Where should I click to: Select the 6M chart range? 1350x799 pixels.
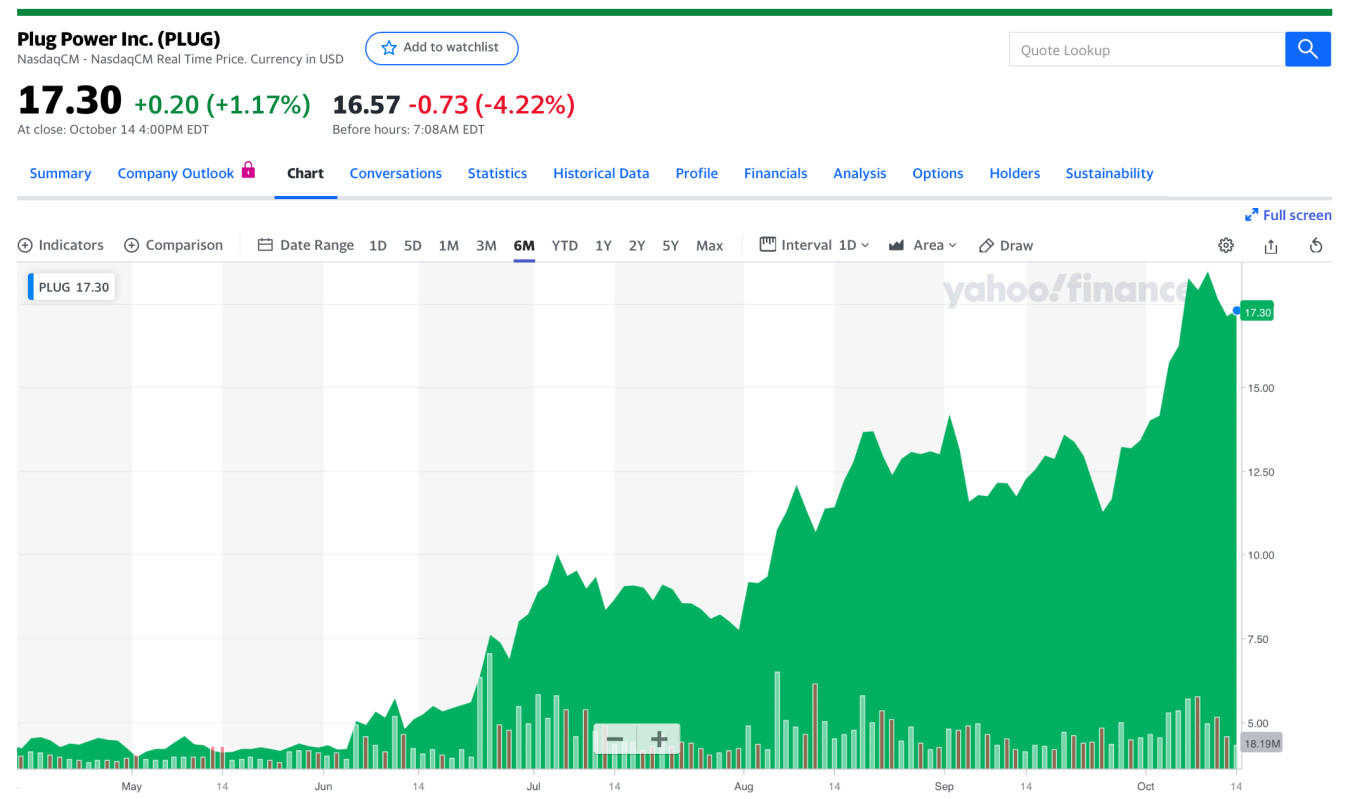[524, 245]
